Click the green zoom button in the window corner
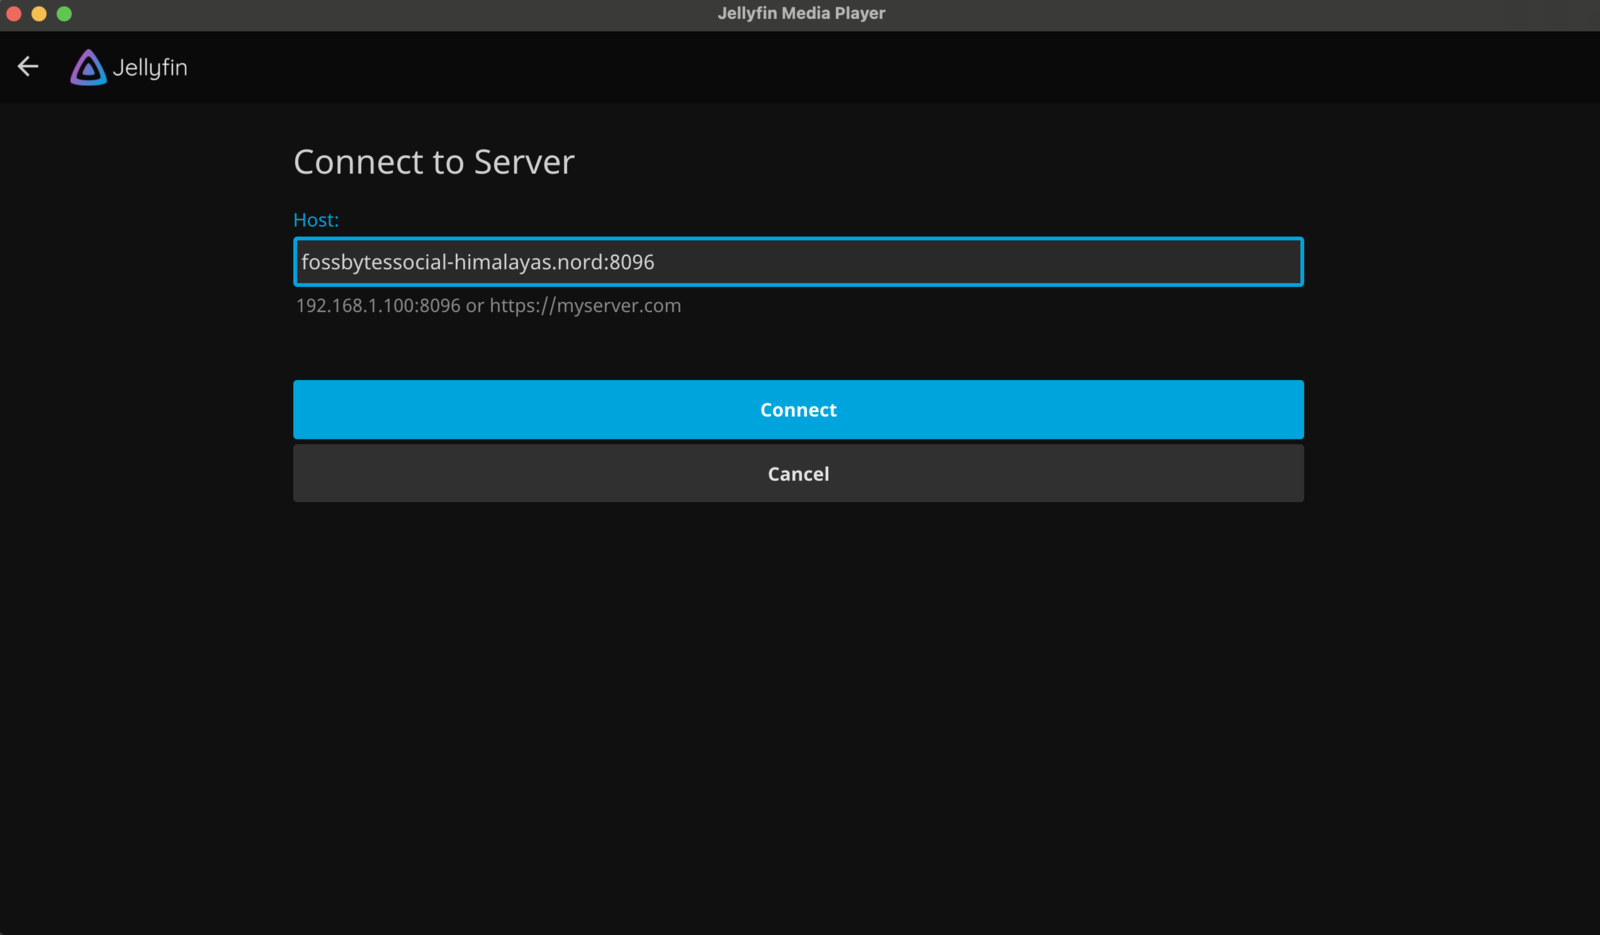The width and height of the screenshot is (1600, 935). (x=64, y=13)
